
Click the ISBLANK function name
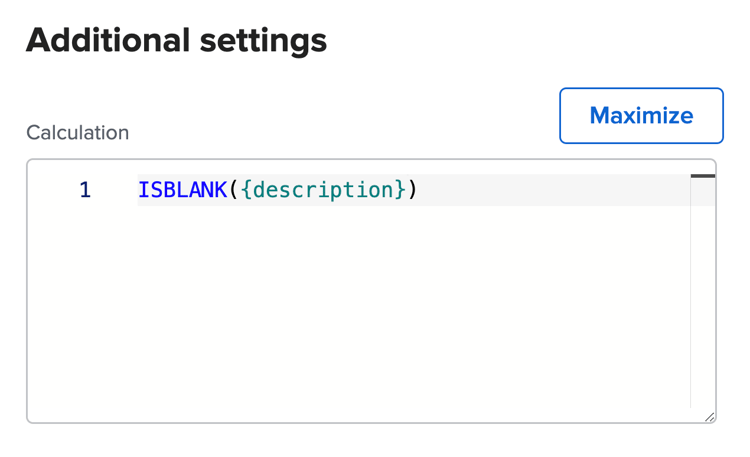pyautogui.click(x=182, y=190)
